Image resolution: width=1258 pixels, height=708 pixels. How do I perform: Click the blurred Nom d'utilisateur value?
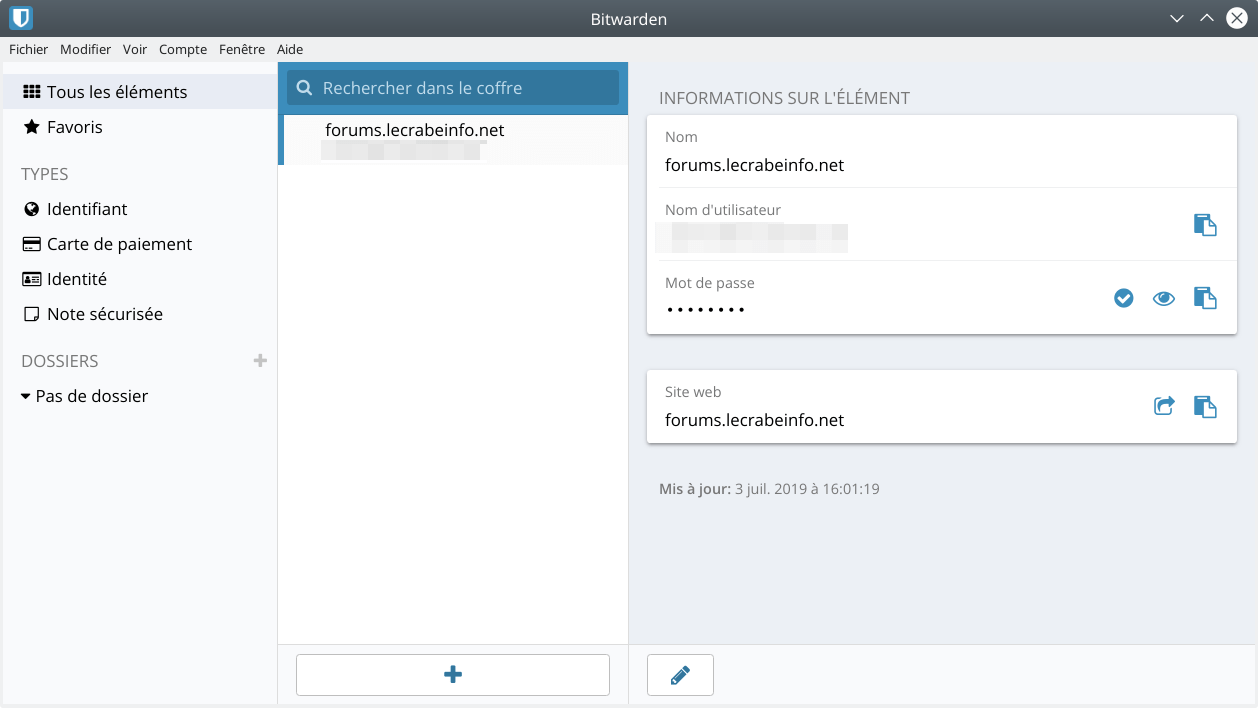[752, 238]
